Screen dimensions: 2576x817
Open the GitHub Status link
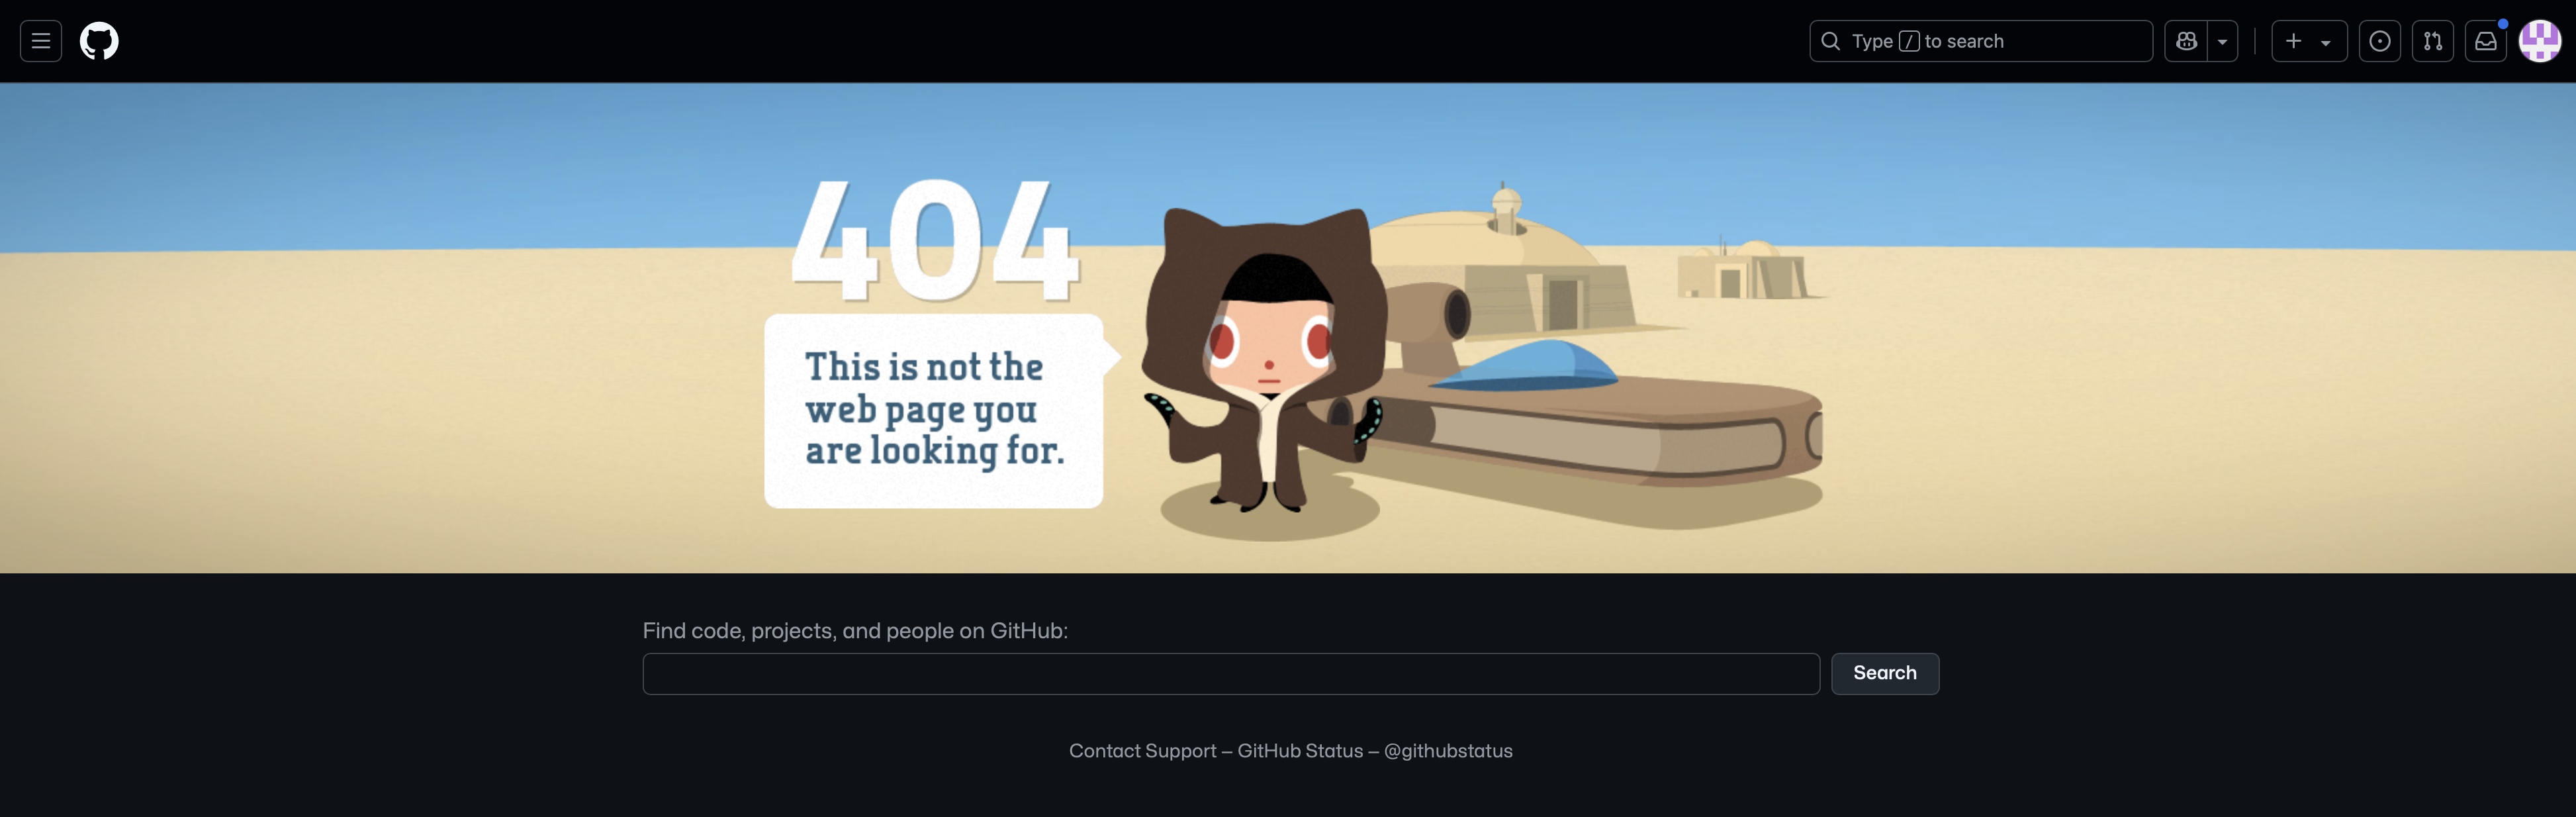[1300, 750]
